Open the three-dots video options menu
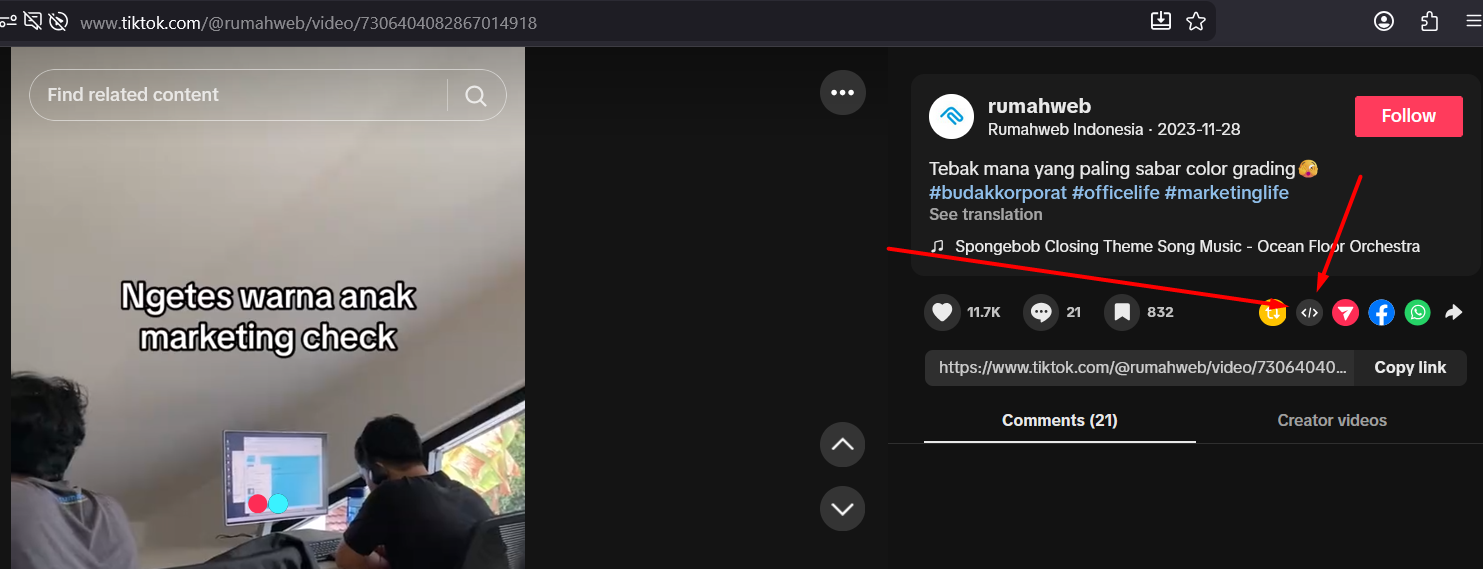 click(x=842, y=93)
